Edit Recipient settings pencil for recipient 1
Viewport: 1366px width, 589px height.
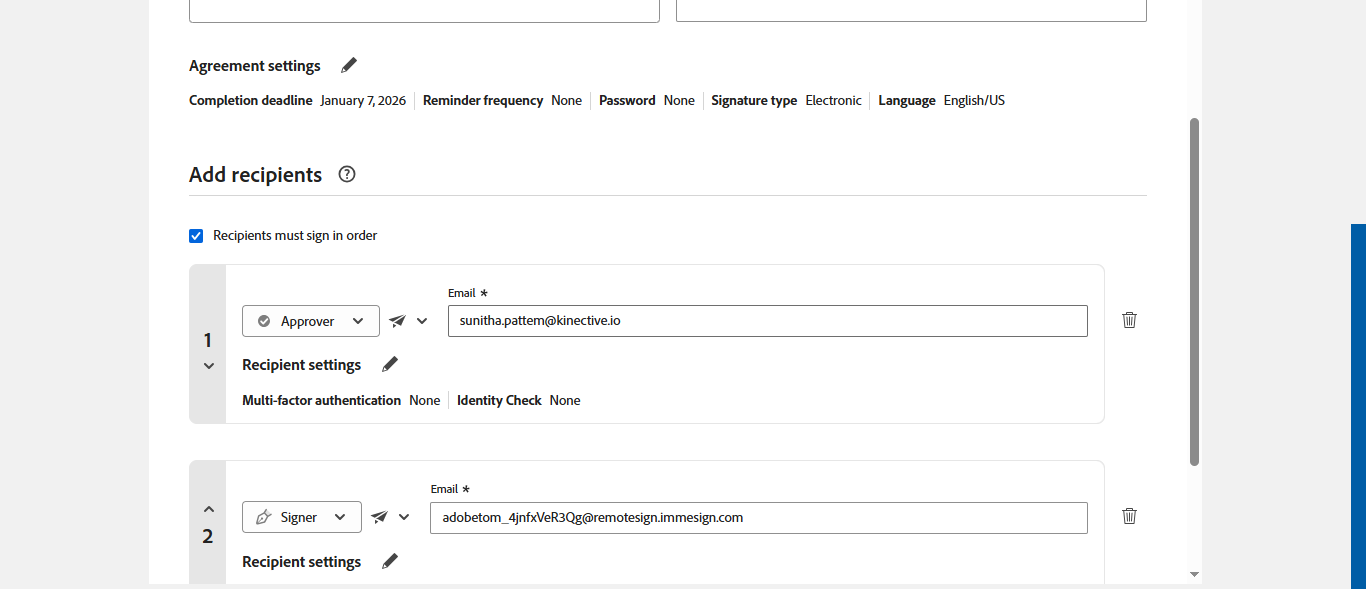[x=390, y=364]
